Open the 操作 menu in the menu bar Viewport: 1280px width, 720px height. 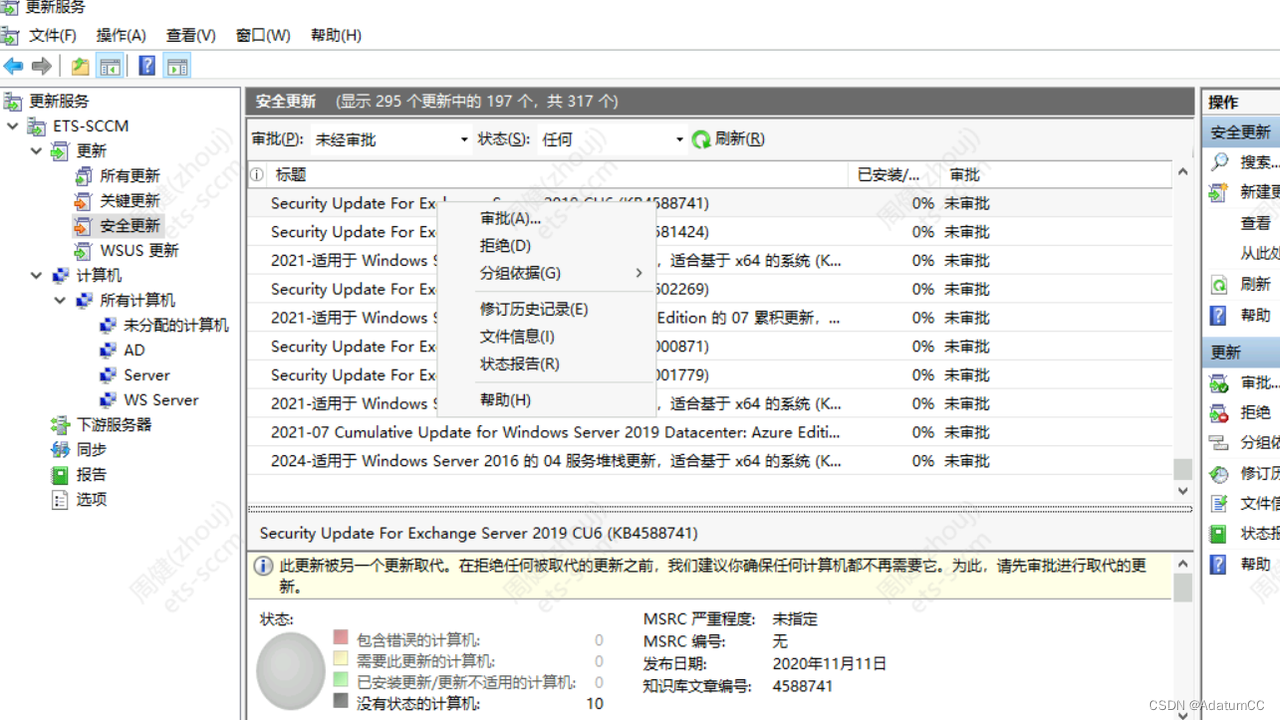click(x=121, y=35)
